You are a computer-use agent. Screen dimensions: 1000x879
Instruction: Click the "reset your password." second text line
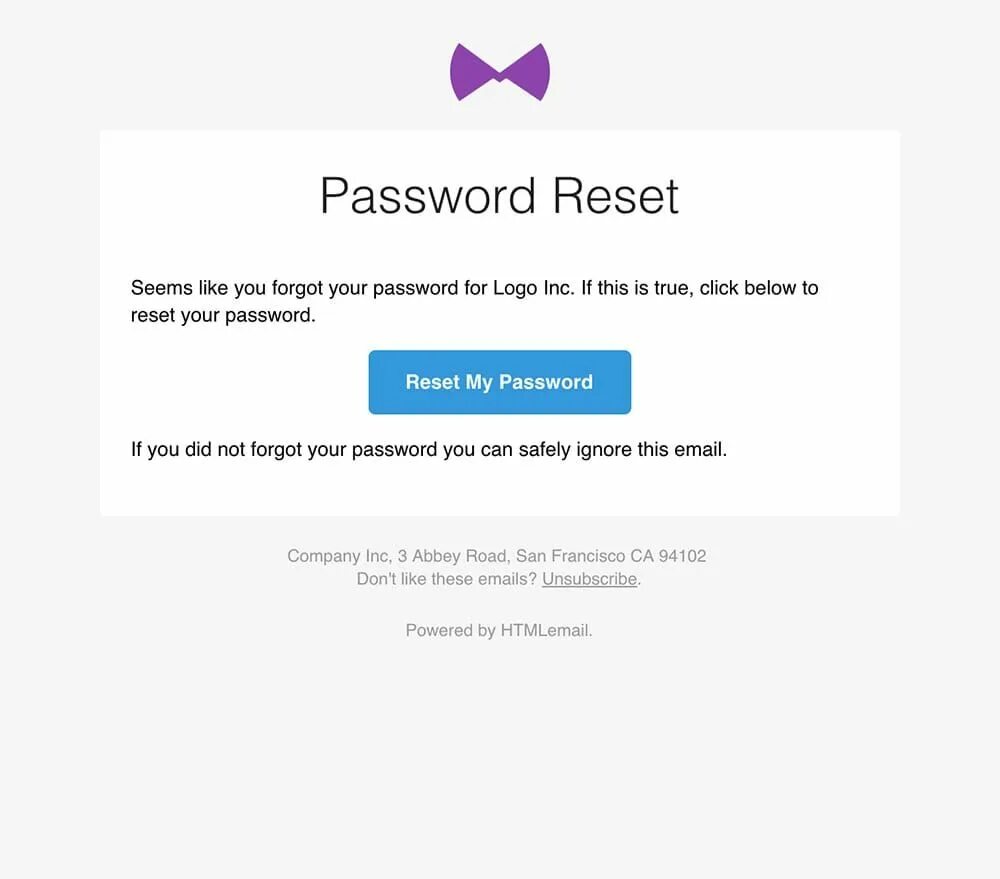(x=223, y=315)
